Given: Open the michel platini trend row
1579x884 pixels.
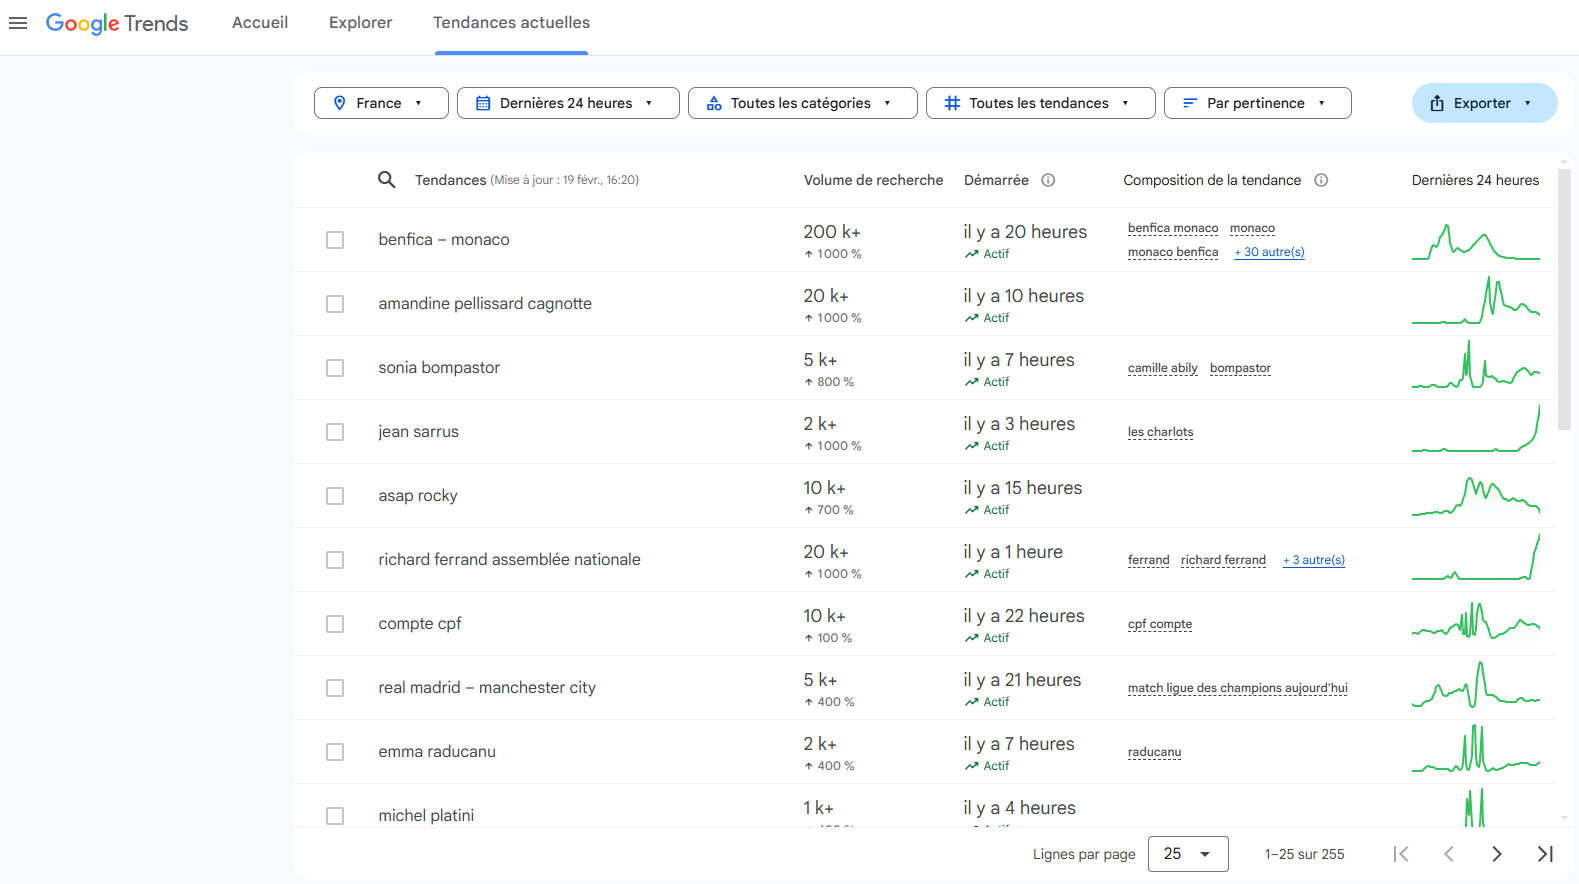Looking at the screenshot, I should (x=925, y=806).
